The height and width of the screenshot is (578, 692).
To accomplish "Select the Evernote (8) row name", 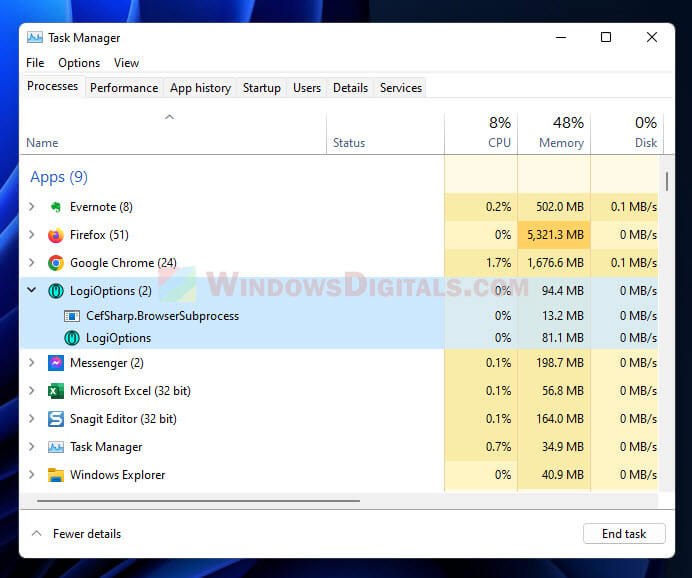I will [101, 207].
